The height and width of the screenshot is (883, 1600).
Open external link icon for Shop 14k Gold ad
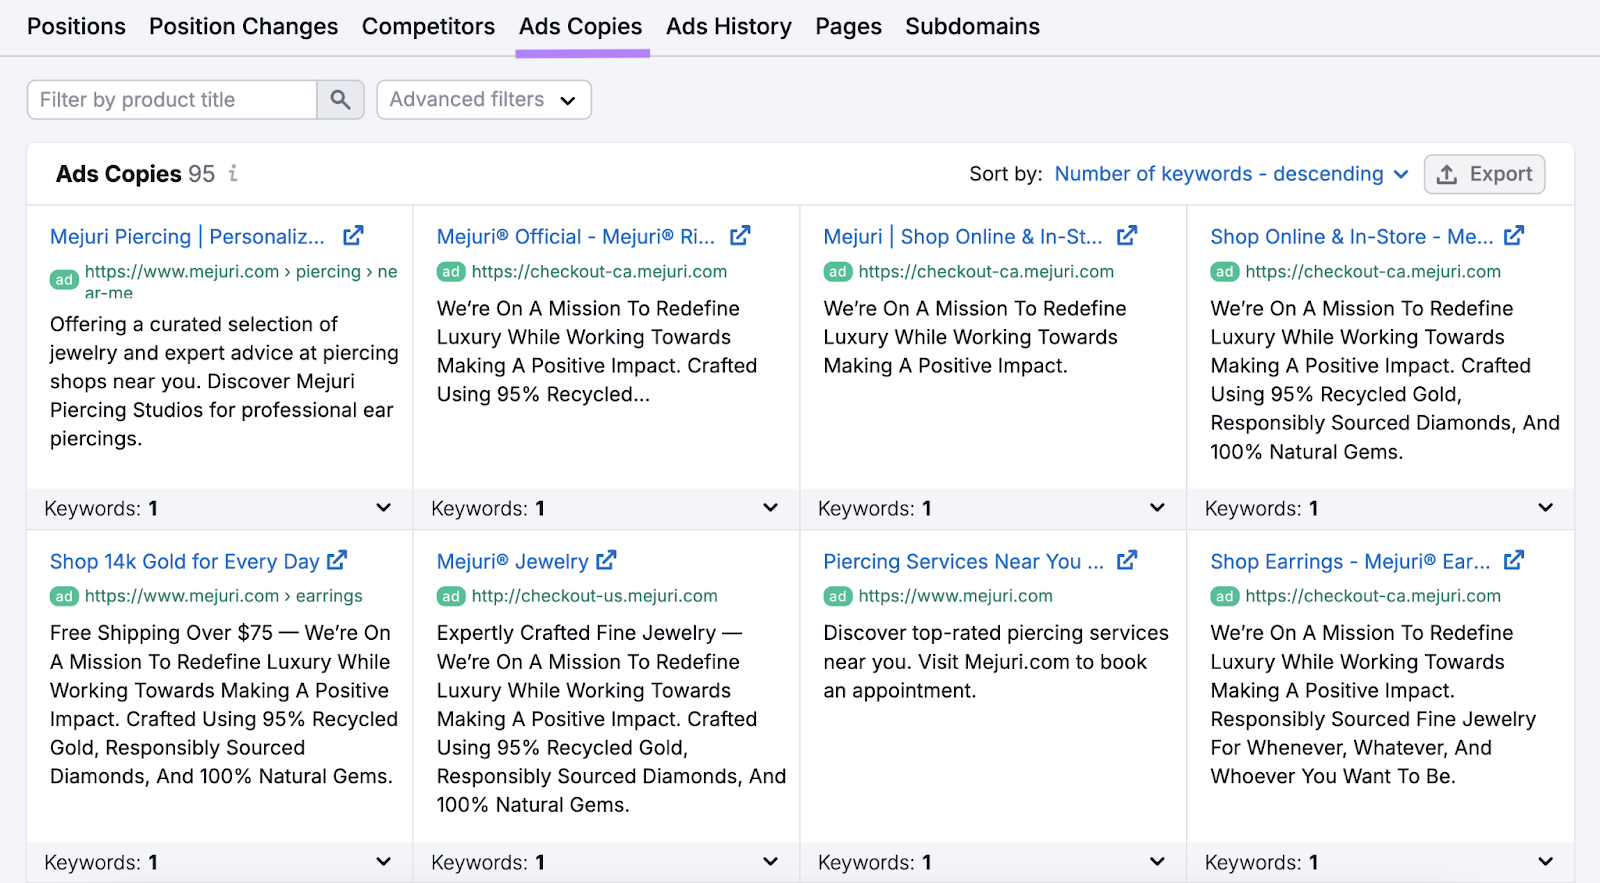[337, 560]
